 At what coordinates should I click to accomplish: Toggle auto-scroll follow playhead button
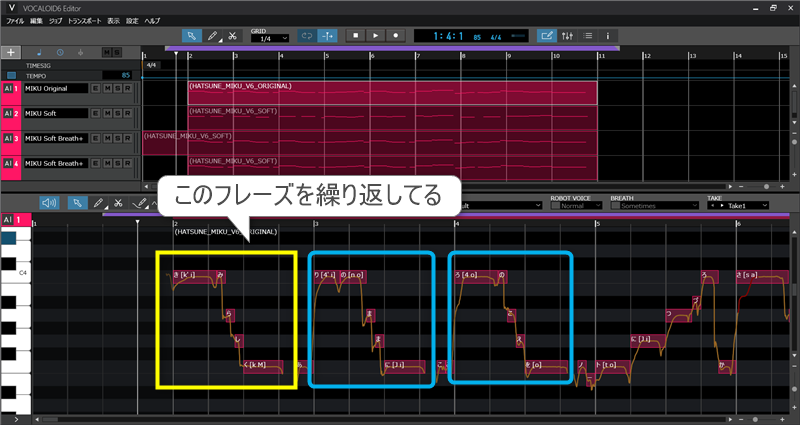[x=327, y=36]
